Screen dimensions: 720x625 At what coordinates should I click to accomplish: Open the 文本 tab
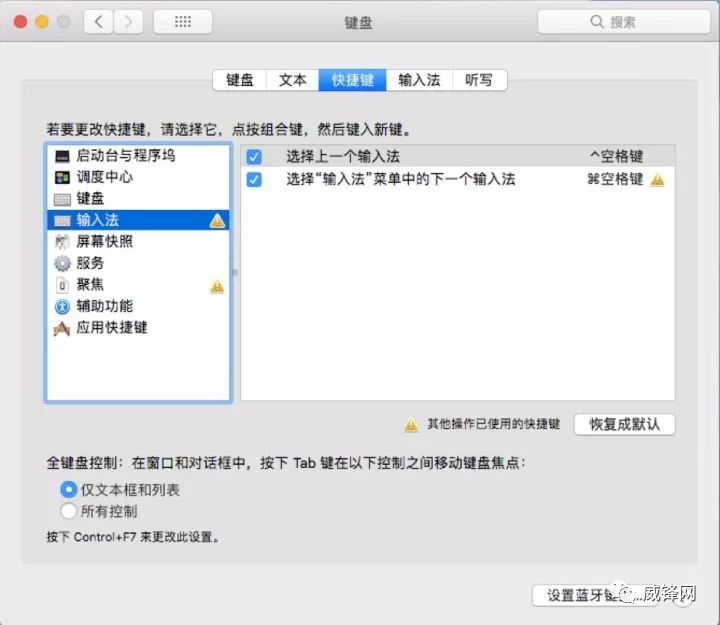pos(293,80)
